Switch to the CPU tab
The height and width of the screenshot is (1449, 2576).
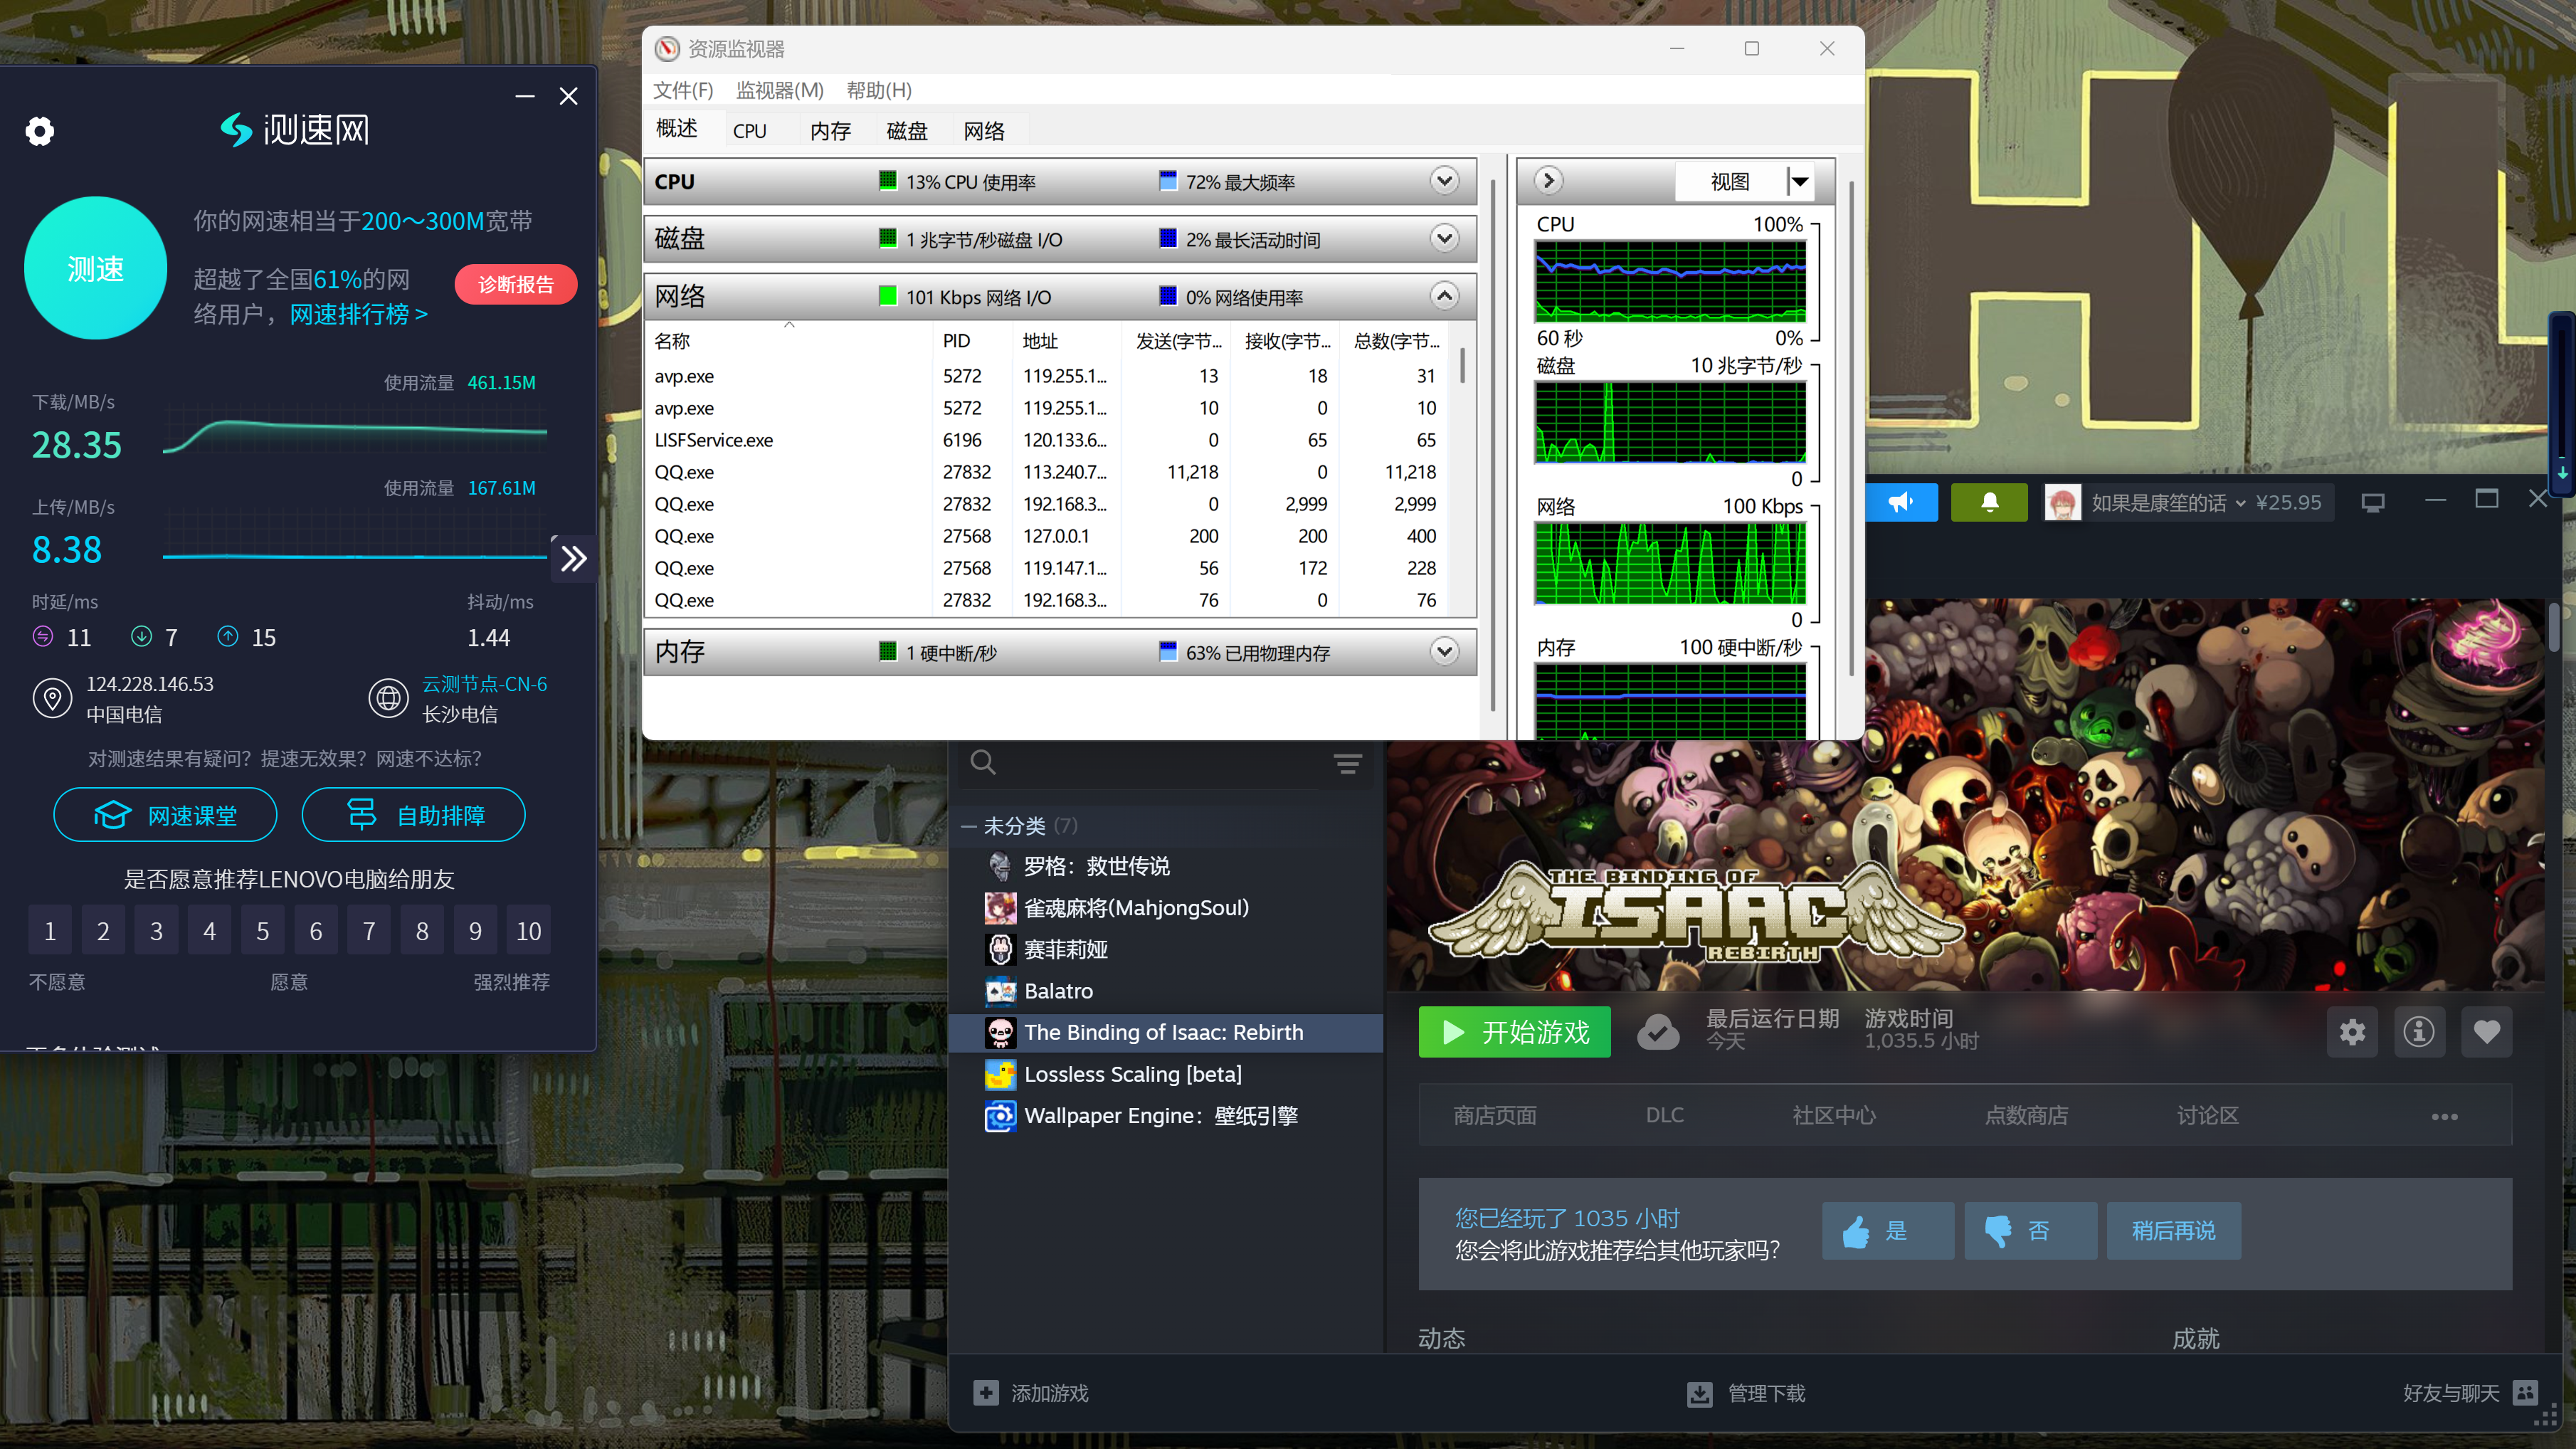(x=750, y=131)
